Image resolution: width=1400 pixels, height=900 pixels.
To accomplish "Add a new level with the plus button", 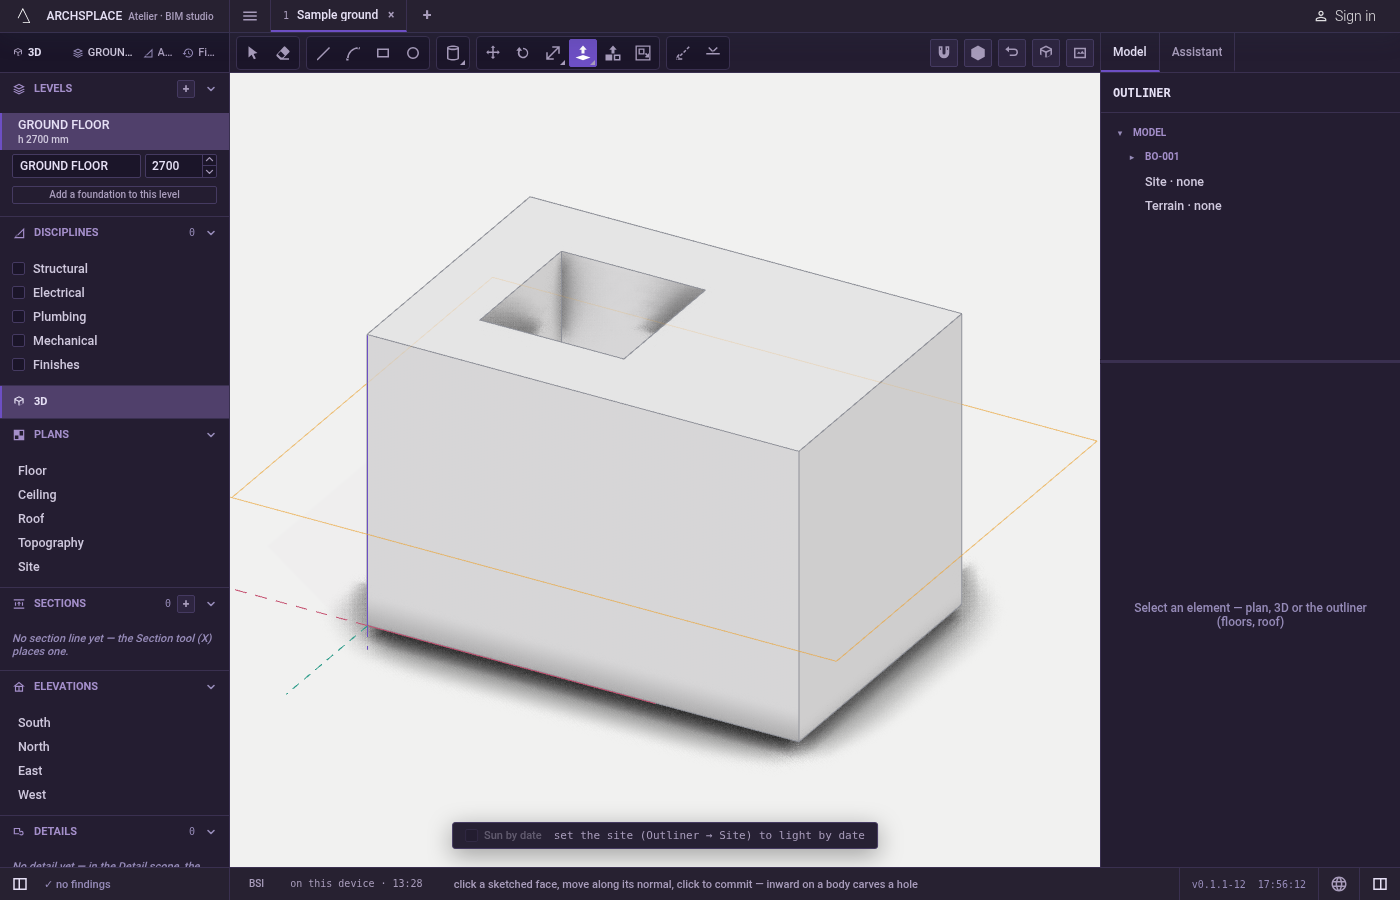I will 186,89.
